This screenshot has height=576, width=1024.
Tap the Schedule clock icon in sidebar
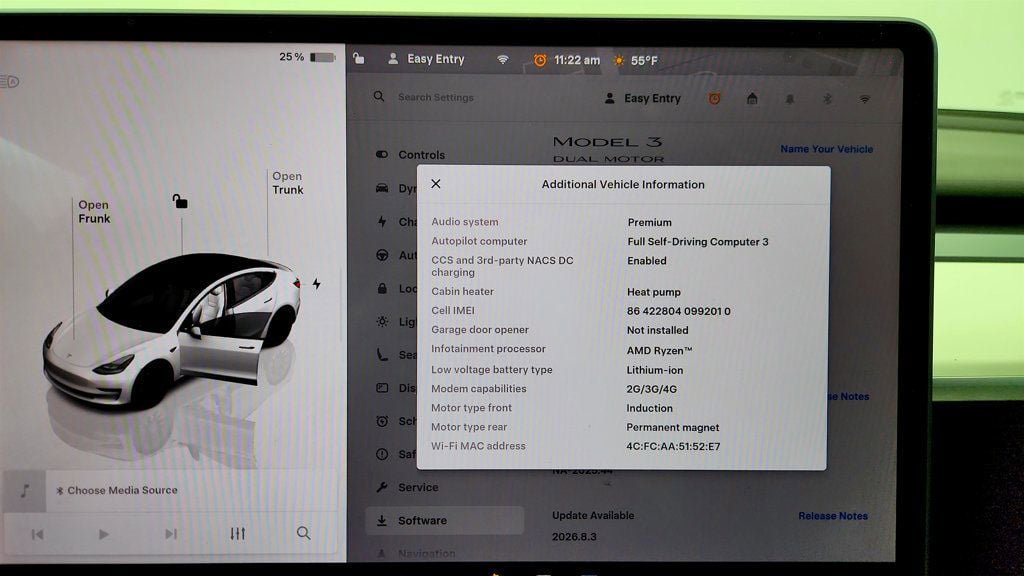coord(382,421)
